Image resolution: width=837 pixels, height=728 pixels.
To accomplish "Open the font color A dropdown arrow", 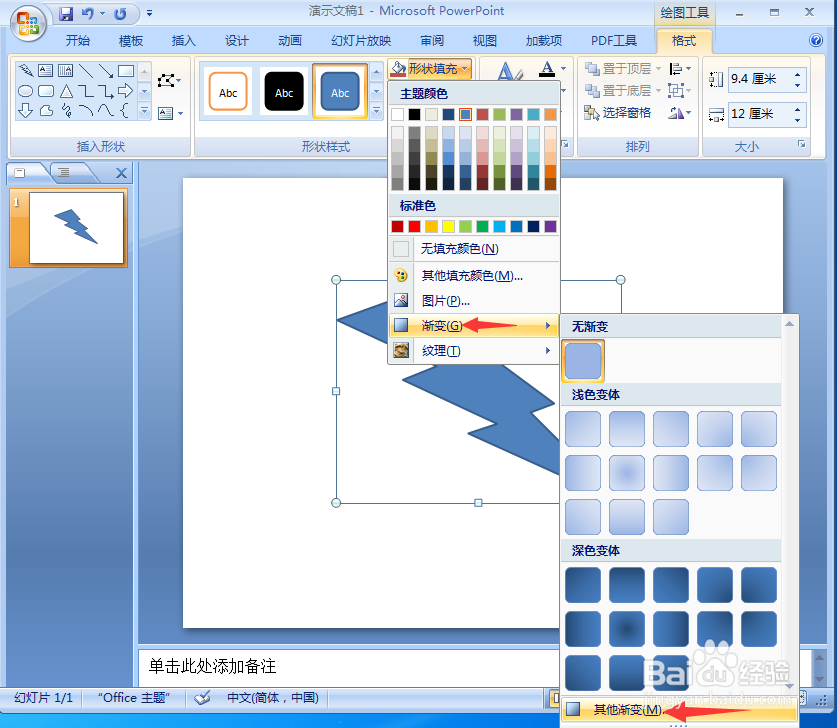I will coord(564,68).
